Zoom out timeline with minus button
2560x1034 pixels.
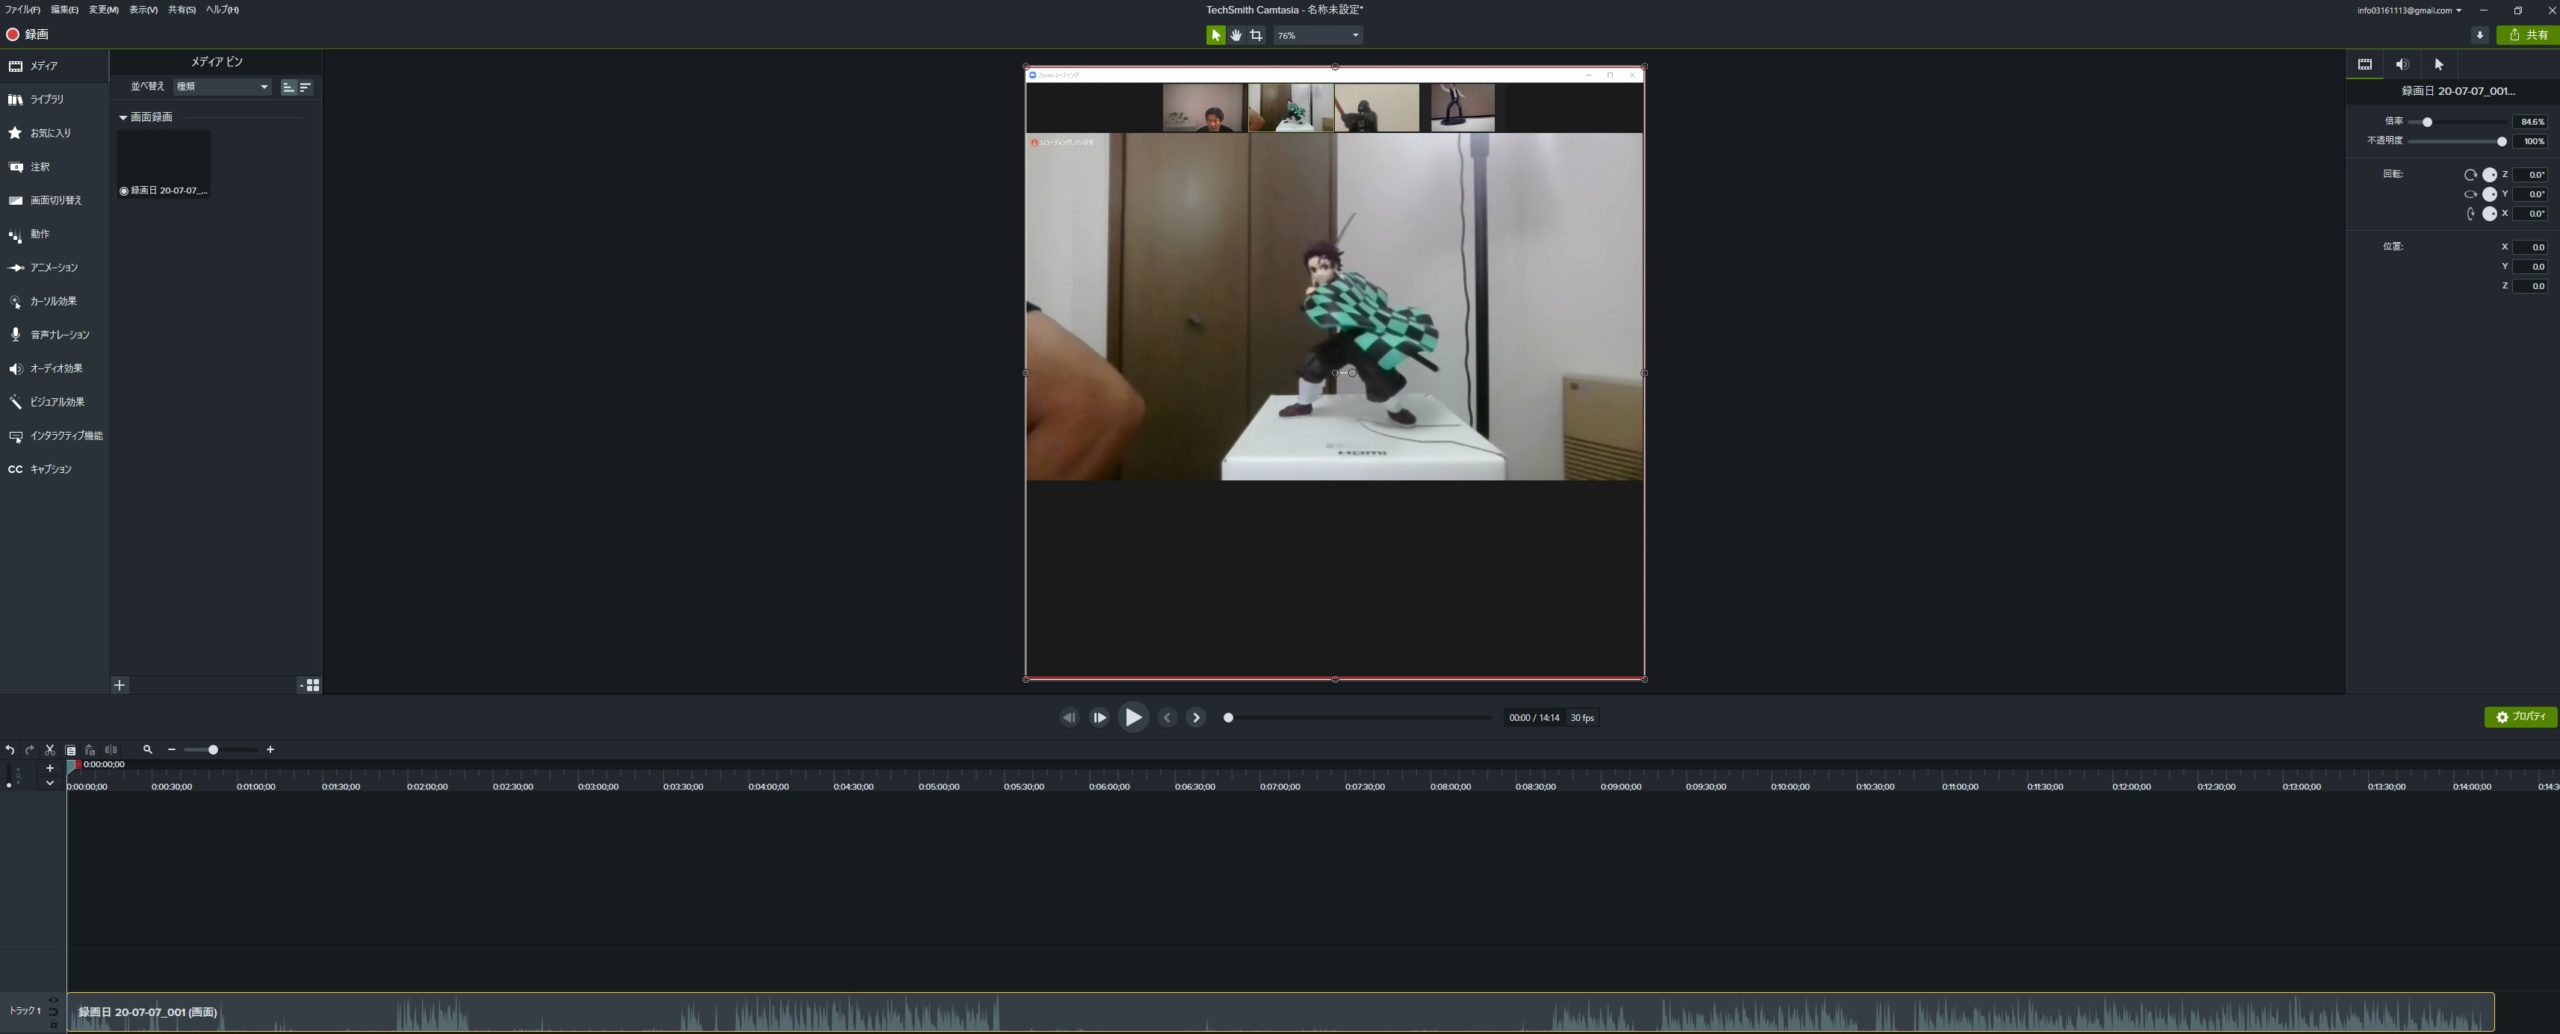pyautogui.click(x=172, y=750)
